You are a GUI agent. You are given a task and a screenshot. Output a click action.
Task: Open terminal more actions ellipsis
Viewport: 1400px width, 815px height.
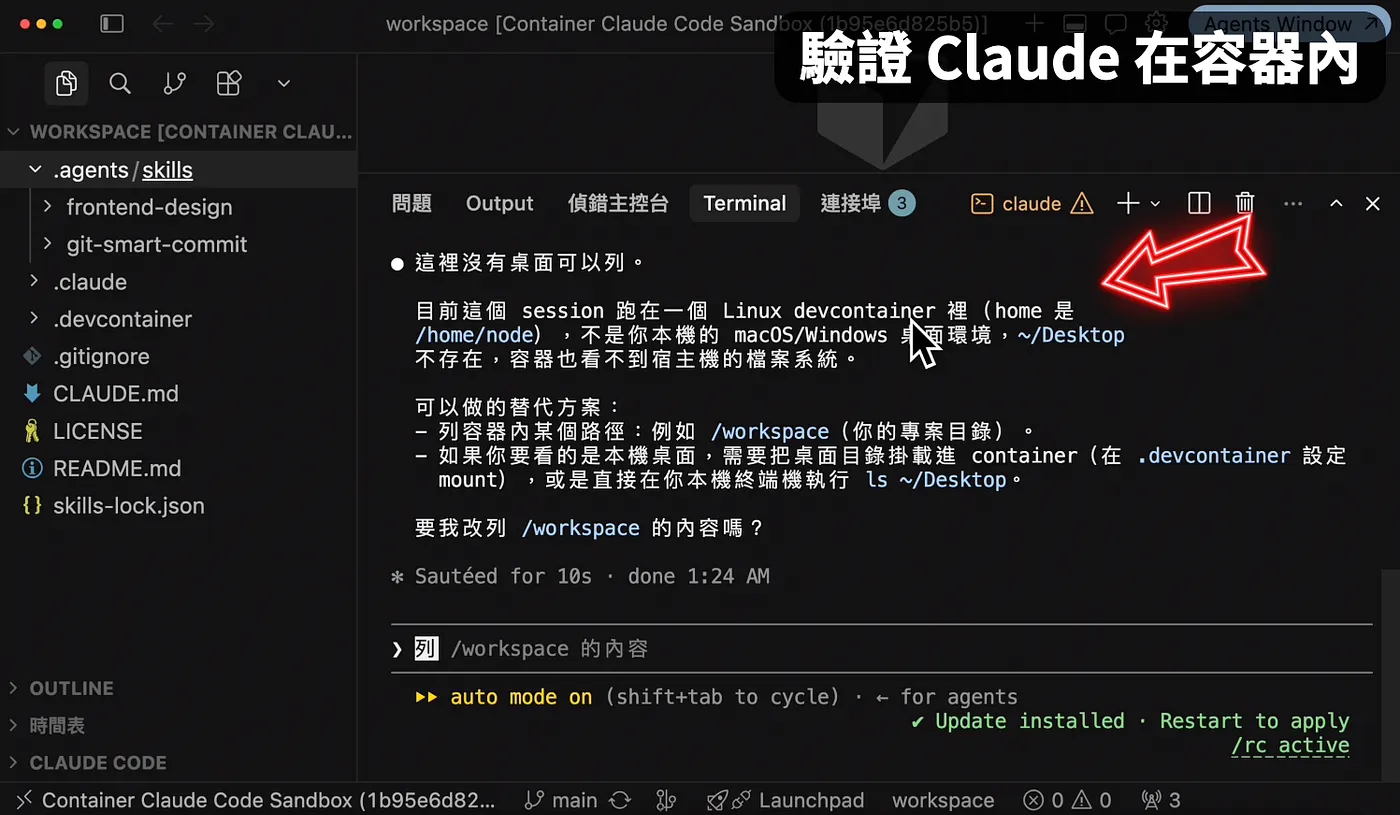coord(1293,203)
